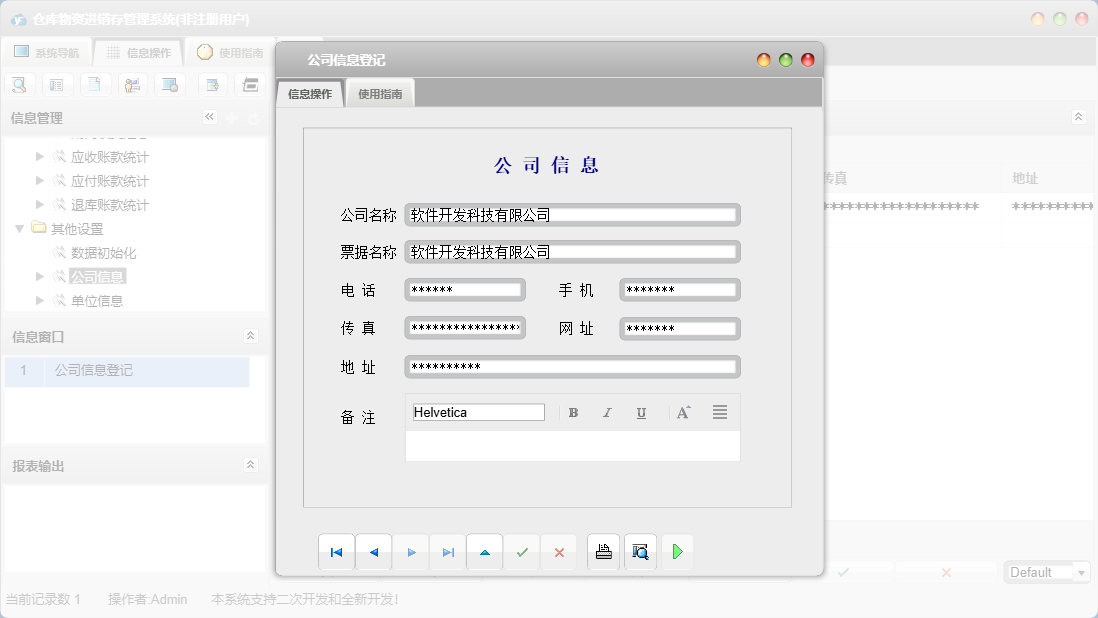Click the 公司名称 input field
Viewport: 1098px width, 618px height.
(572, 215)
